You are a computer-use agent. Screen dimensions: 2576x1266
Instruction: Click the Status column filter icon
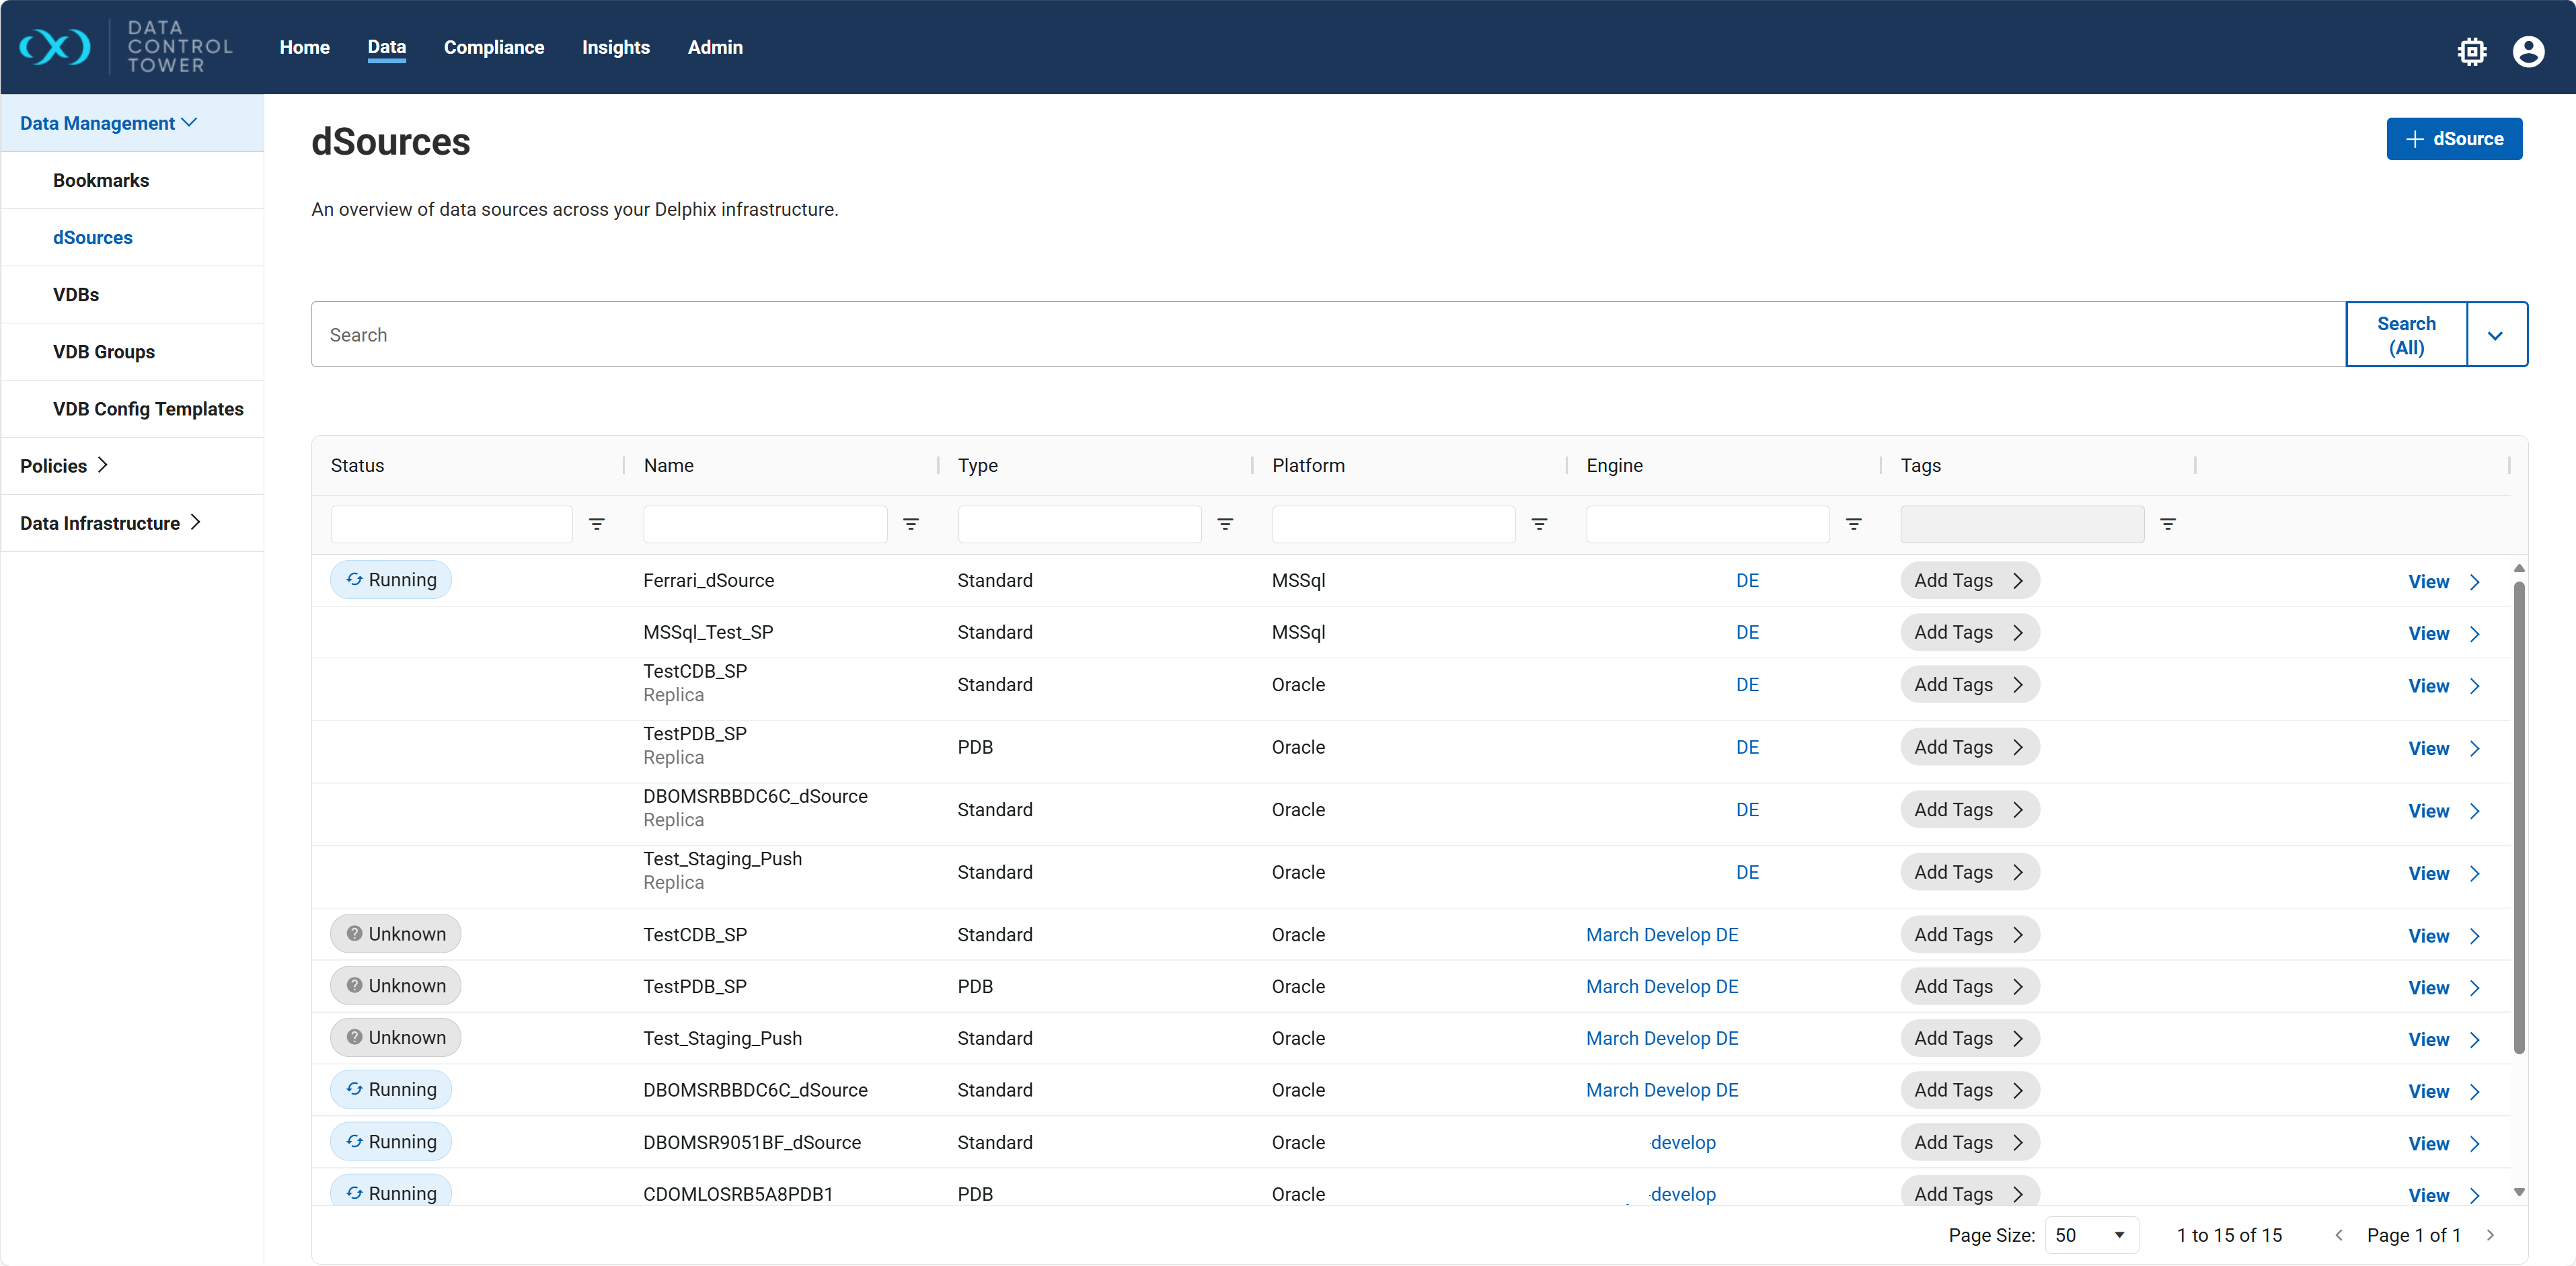point(597,524)
